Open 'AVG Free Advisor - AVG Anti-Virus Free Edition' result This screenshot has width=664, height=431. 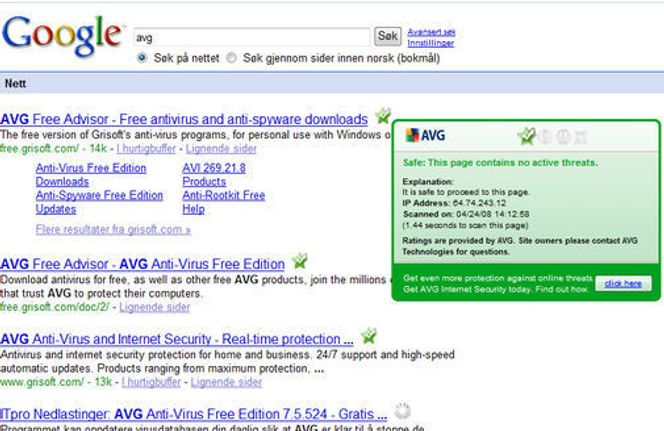point(142,264)
